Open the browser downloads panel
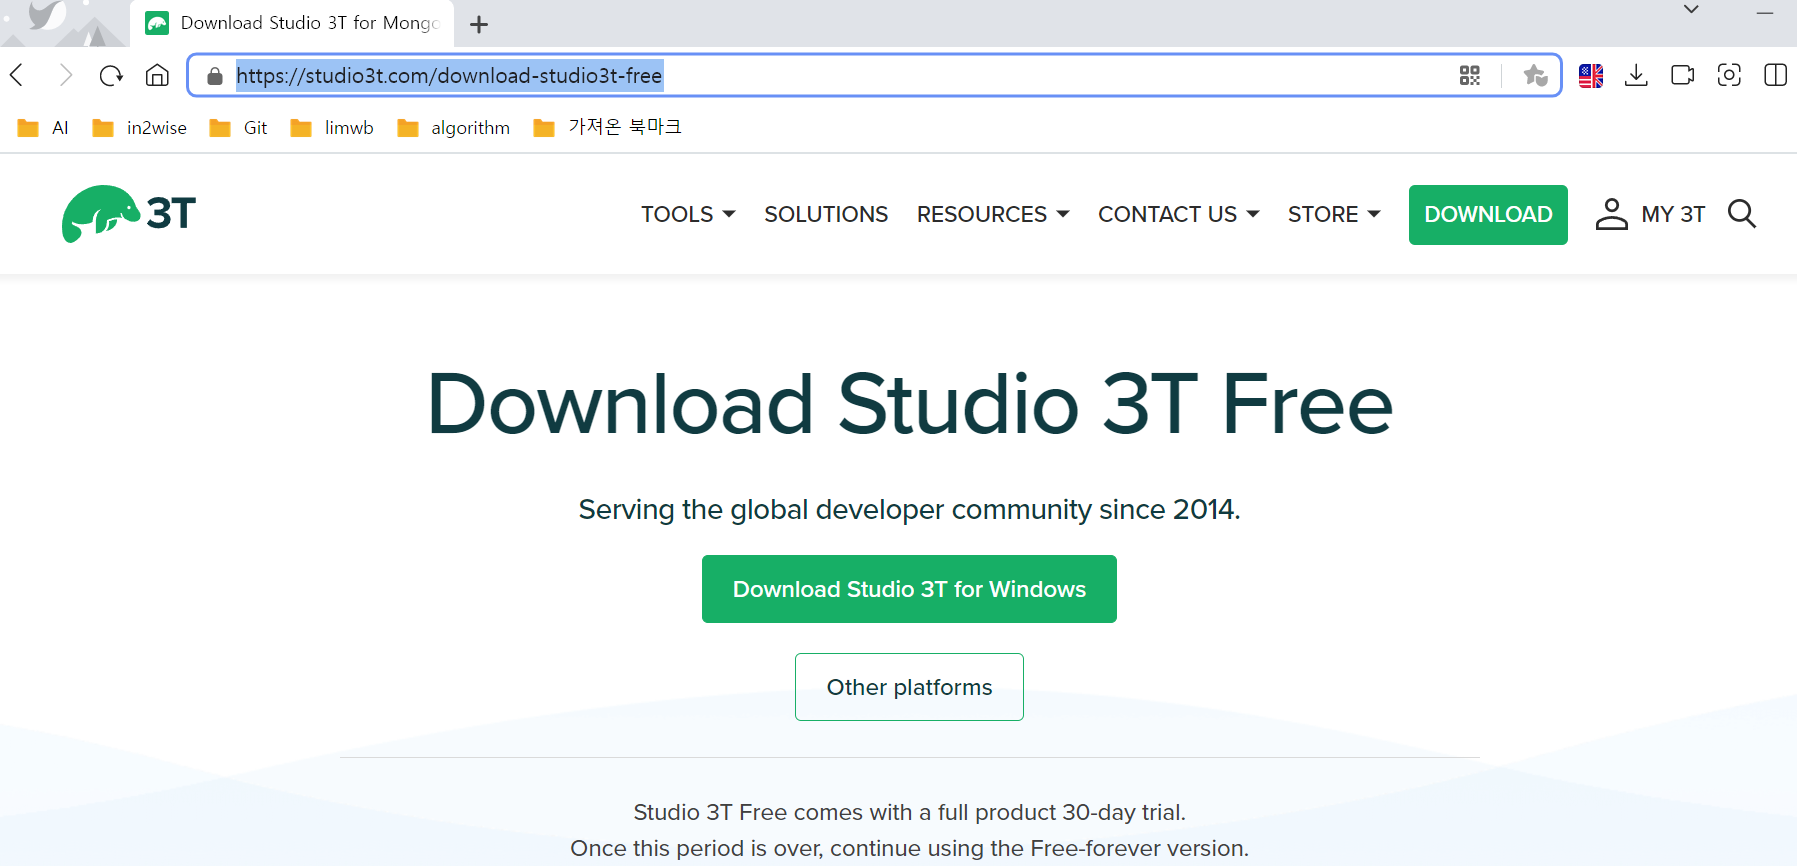 tap(1636, 75)
